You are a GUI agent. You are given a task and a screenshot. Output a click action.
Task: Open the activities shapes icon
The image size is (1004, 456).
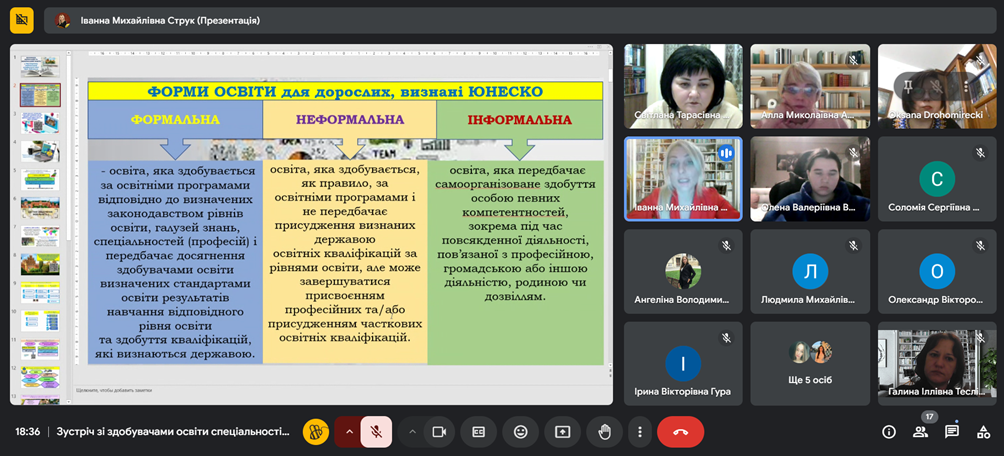[984, 432]
